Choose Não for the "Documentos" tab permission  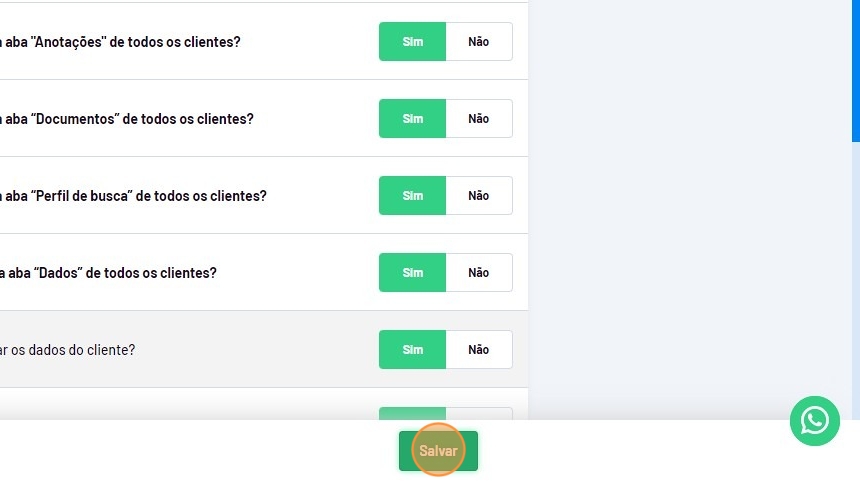pyautogui.click(x=479, y=119)
